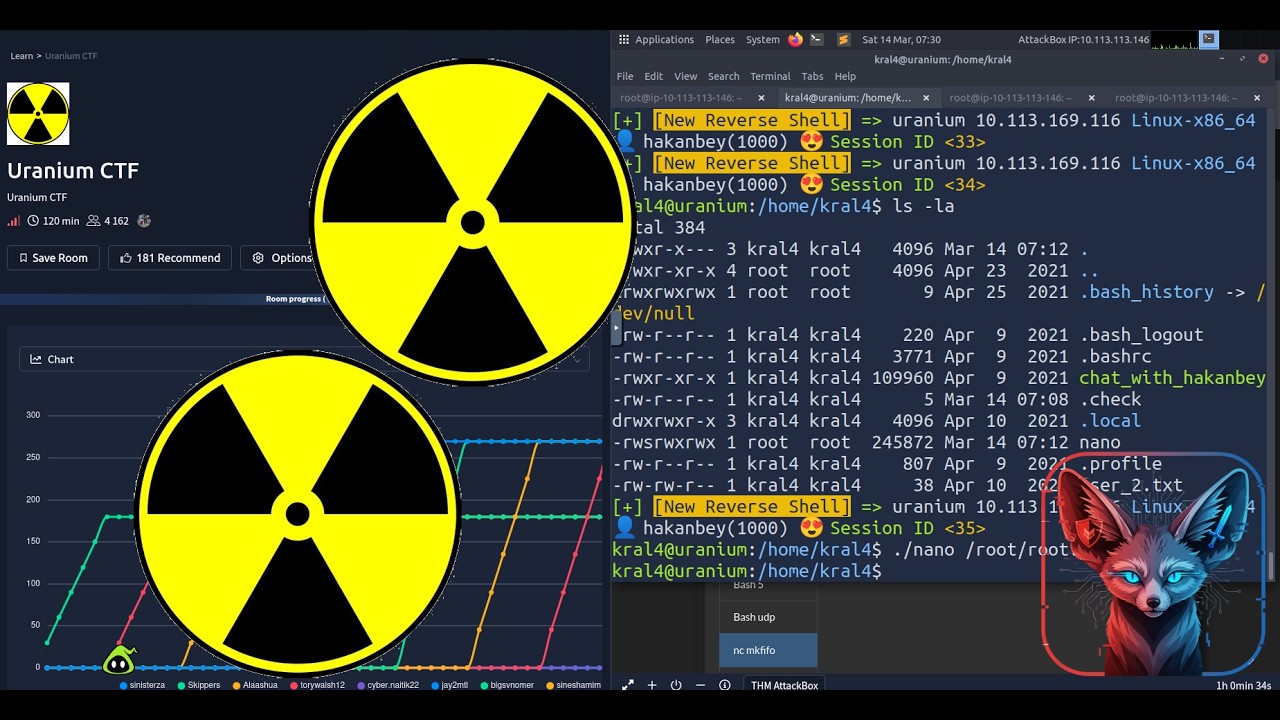Open the system monitor graph in the panel
The height and width of the screenshot is (720, 1280).
(x=1174, y=40)
